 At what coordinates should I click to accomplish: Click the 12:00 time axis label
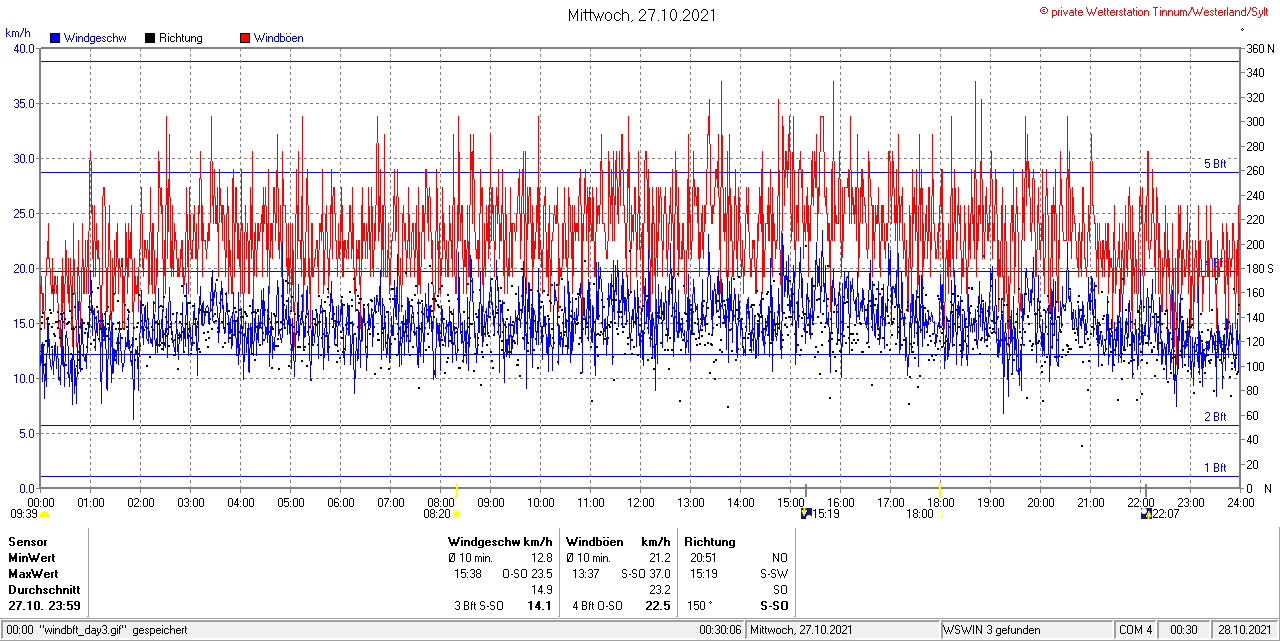[x=641, y=502]
